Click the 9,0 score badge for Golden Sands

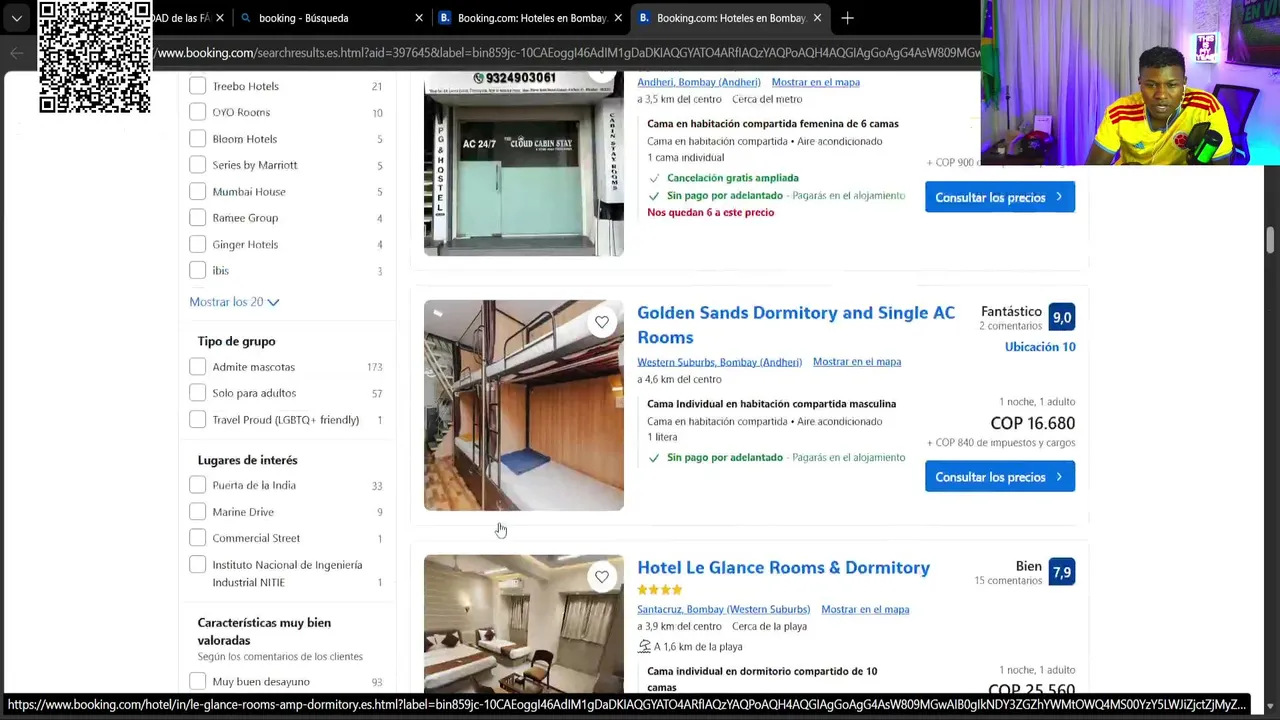(x=1062, y=317)
